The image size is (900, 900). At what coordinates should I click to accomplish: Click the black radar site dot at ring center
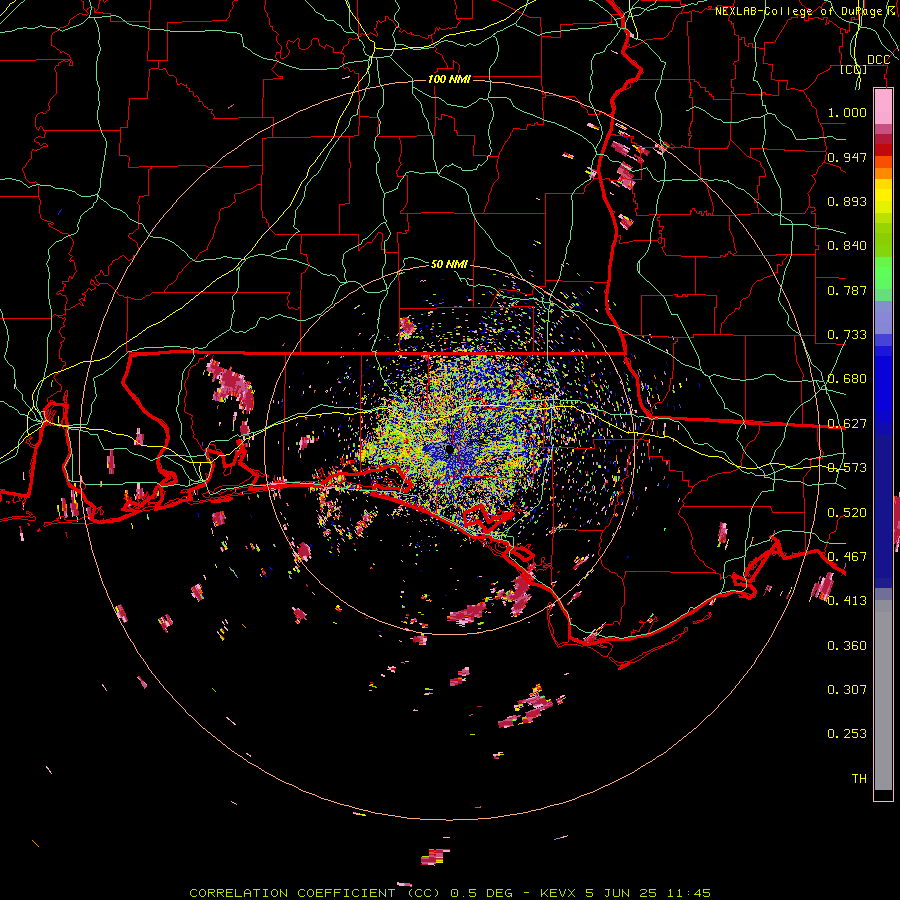449,449
